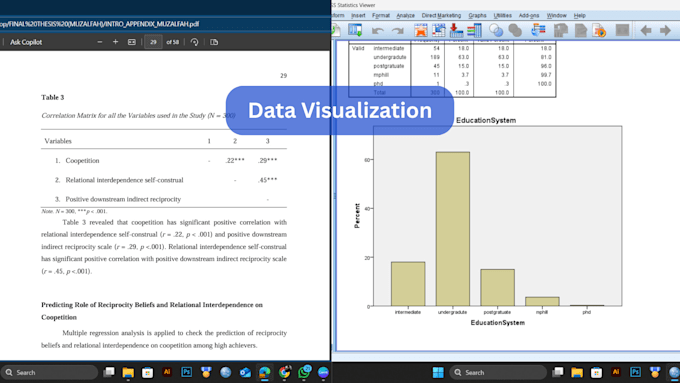The image size is (680, 383).
Task: Click the '.22***' correlation value
Action: (235, 160)
